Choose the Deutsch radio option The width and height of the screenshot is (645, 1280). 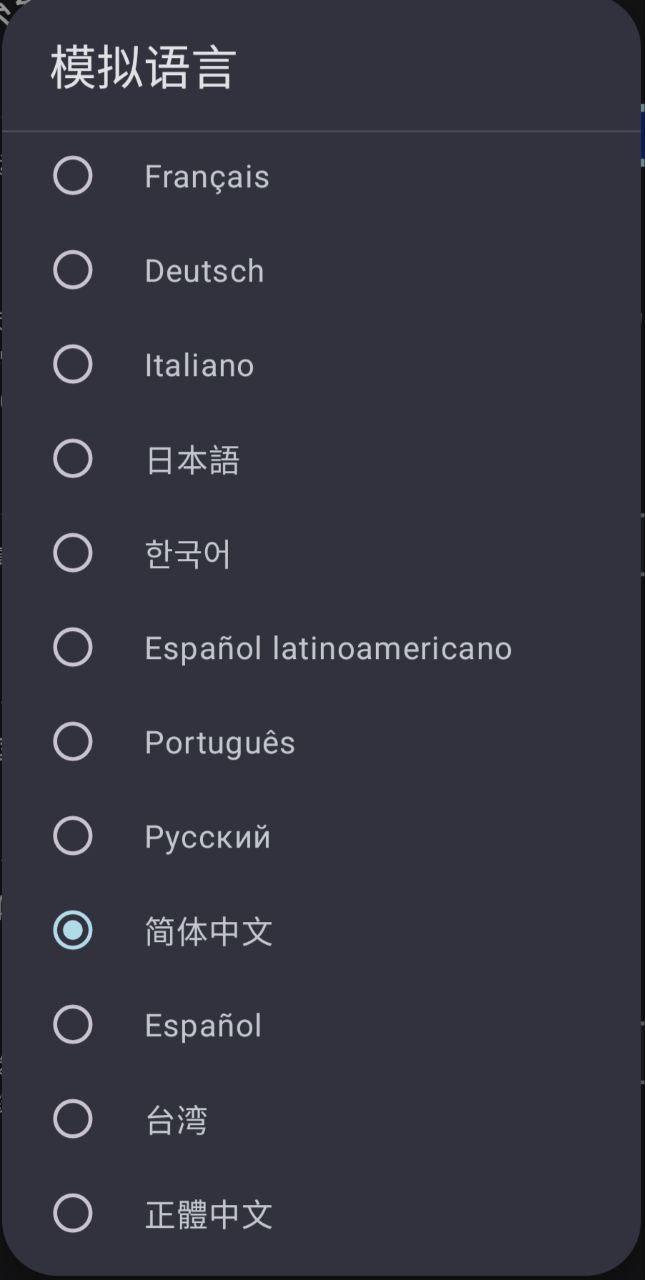[73, 270]
